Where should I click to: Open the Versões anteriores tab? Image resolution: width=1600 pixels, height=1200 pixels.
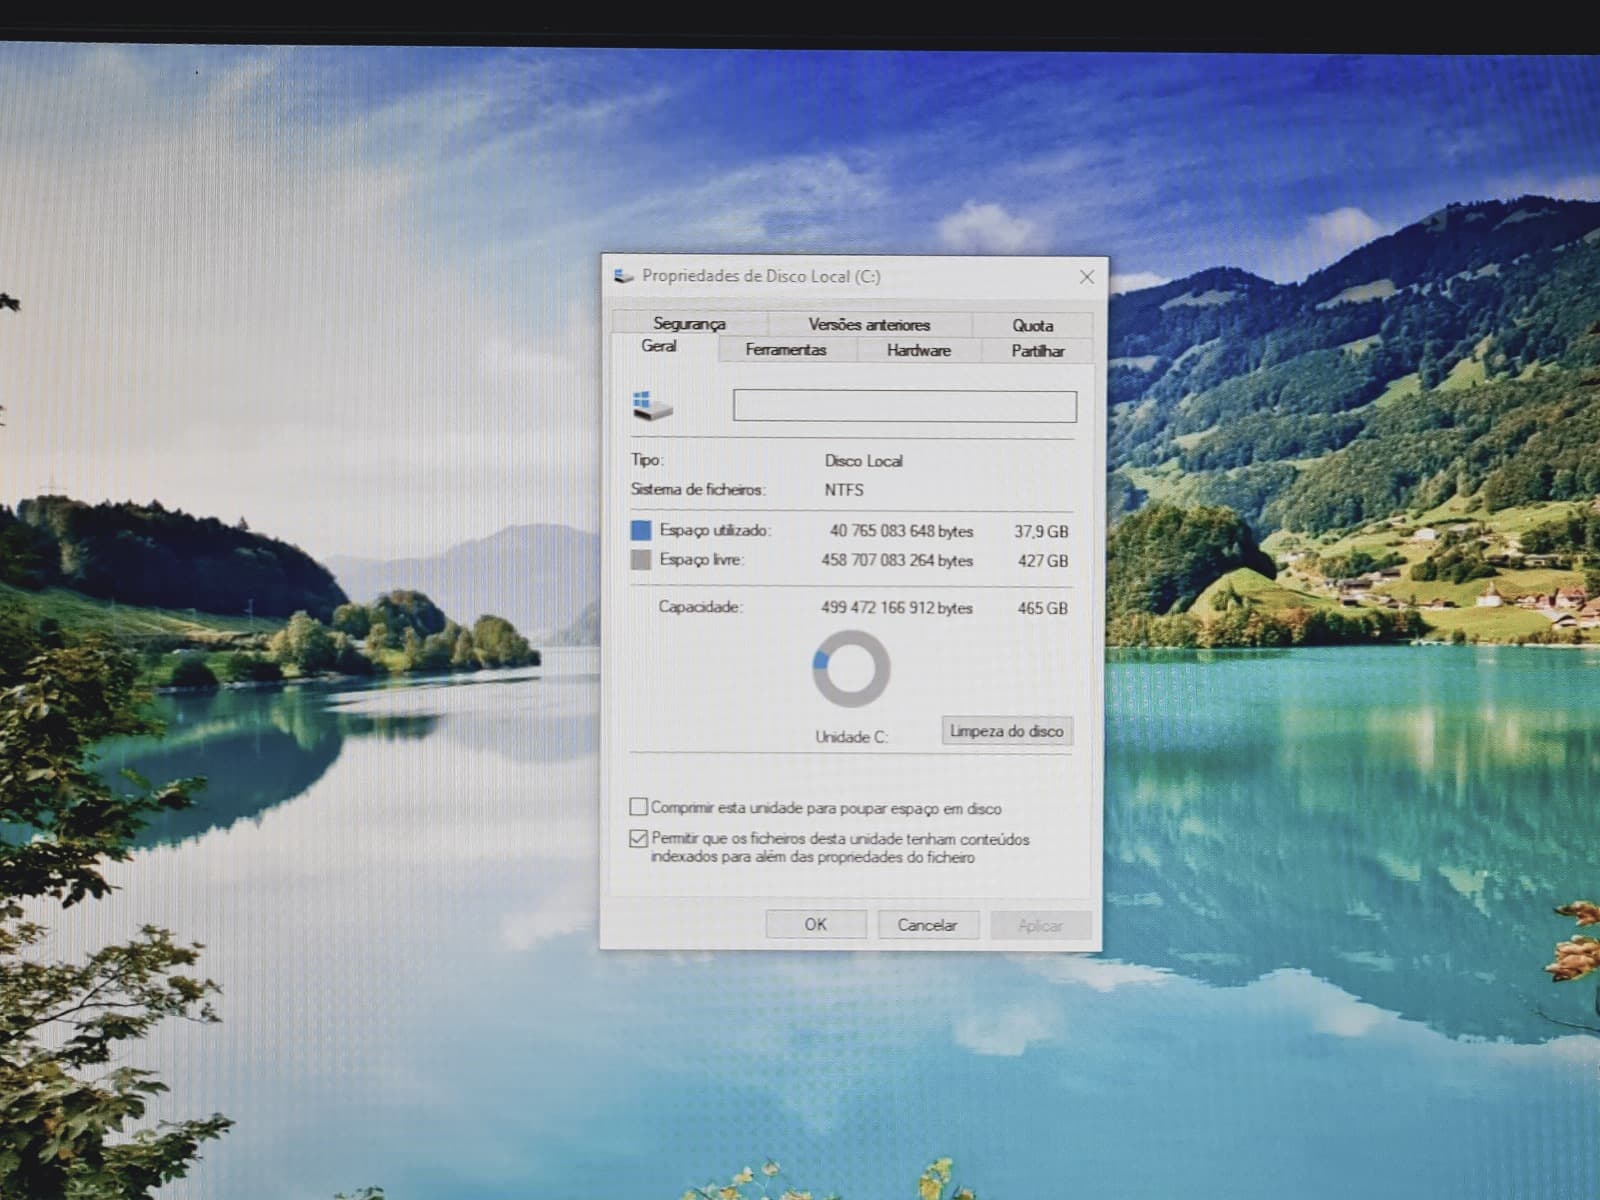[x=869, y=325]
